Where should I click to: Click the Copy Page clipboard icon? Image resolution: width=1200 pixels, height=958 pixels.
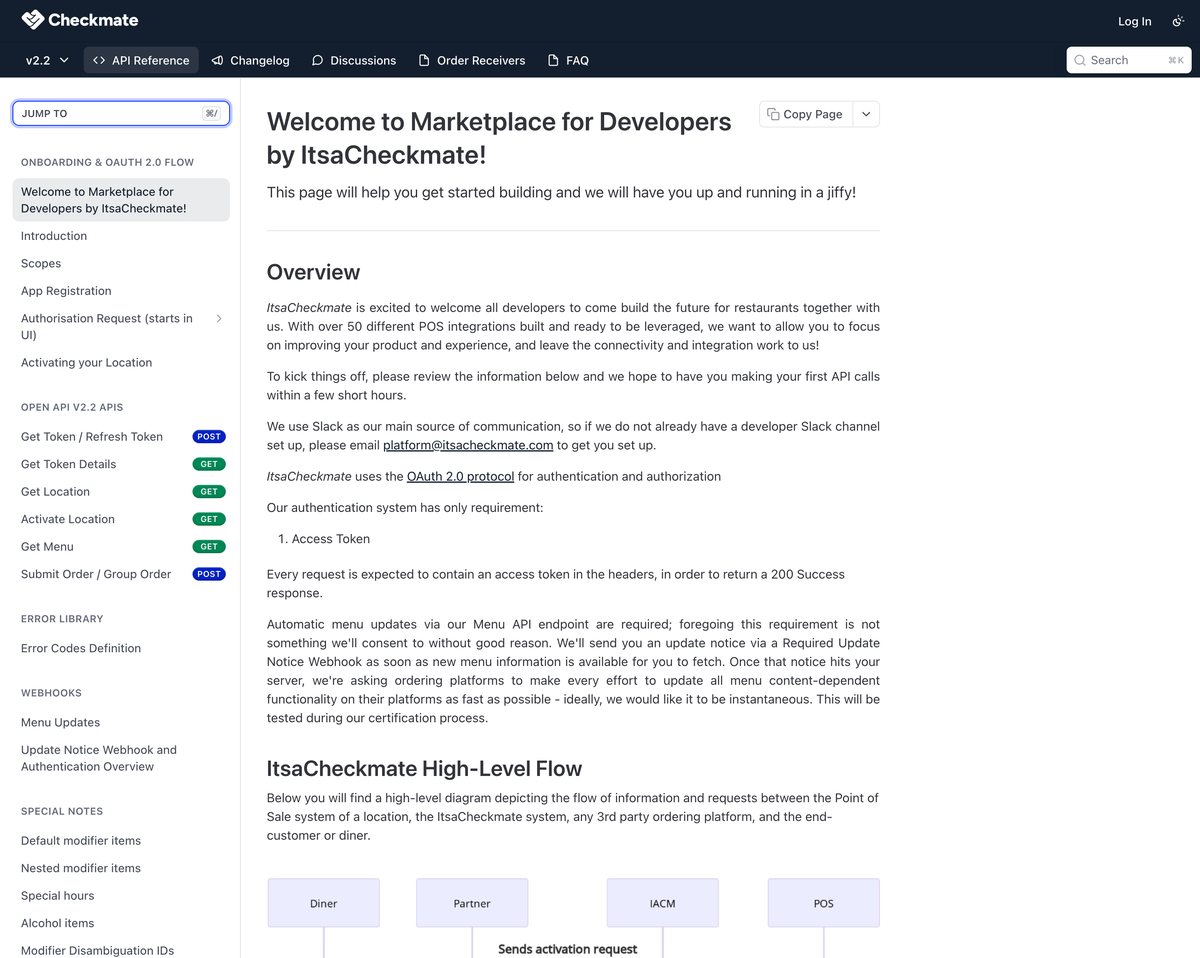(773, 114)
